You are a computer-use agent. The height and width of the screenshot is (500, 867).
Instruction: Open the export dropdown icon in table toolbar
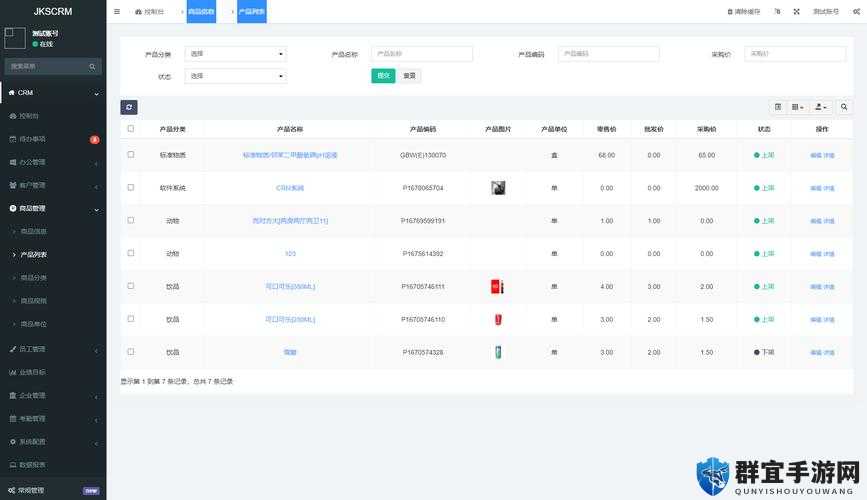pyautogui.click(x=821, y=107)
